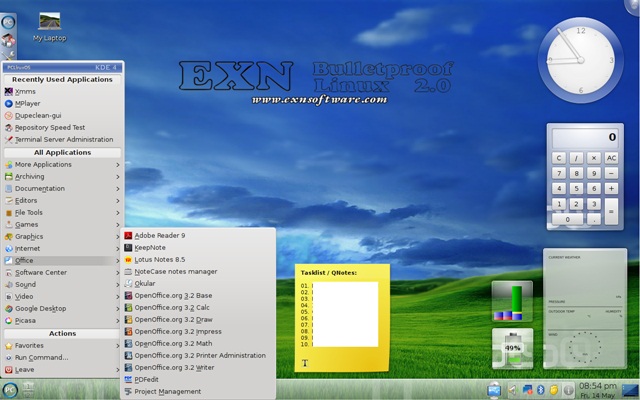Expand the Games submenu
Viewport: 640px width, 400px height.
coord(62,224)
